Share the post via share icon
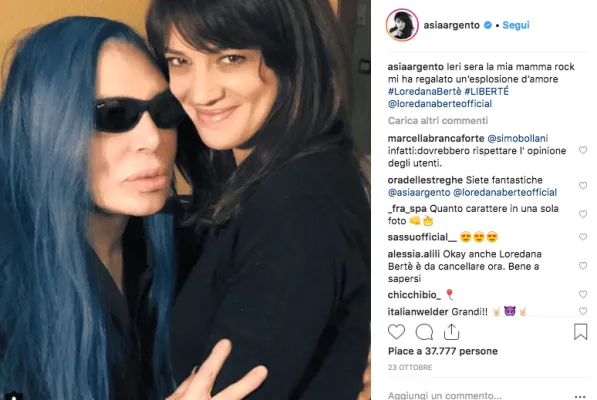597x400 pixels. [452, 332]
